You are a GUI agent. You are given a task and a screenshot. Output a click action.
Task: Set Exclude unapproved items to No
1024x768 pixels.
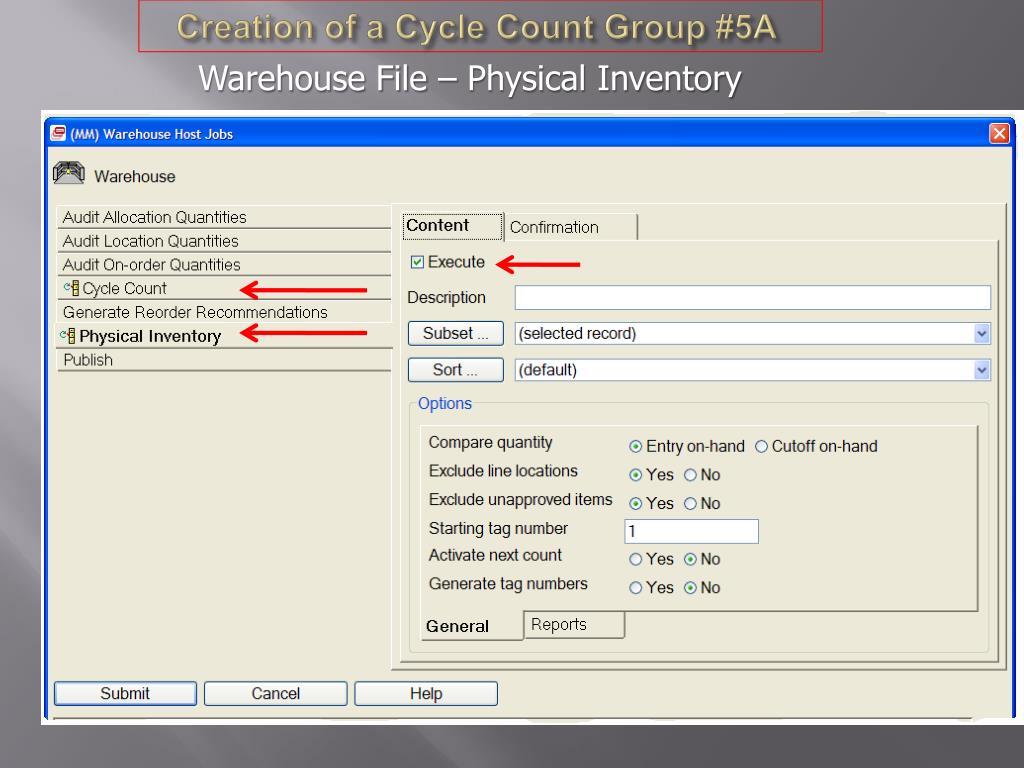(x=690, y=504)
